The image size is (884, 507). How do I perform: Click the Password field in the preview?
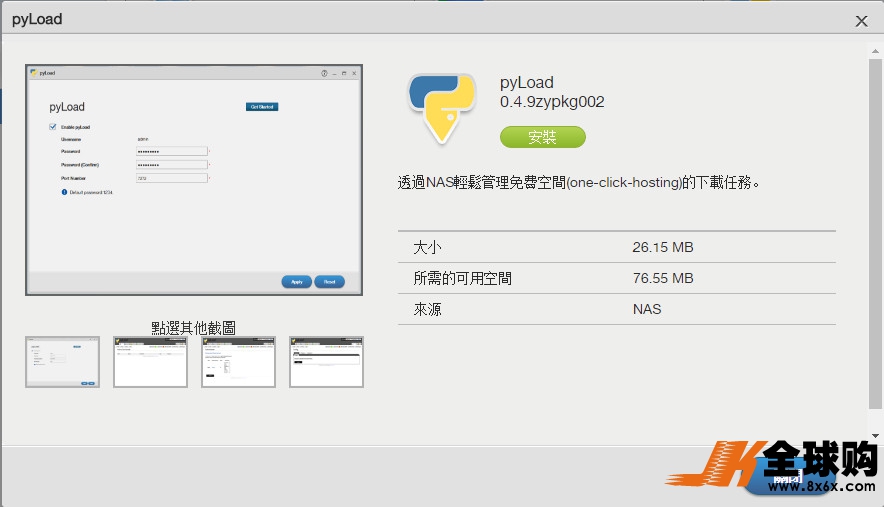171,152
